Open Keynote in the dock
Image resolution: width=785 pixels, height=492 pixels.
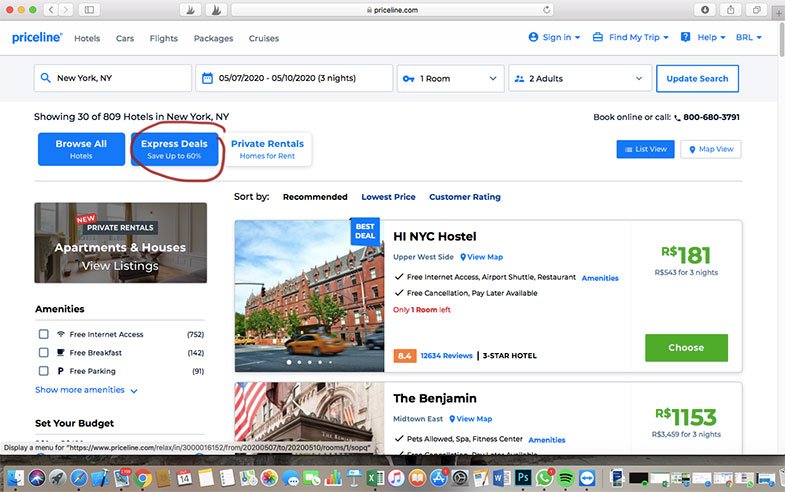tap(354, 478)
